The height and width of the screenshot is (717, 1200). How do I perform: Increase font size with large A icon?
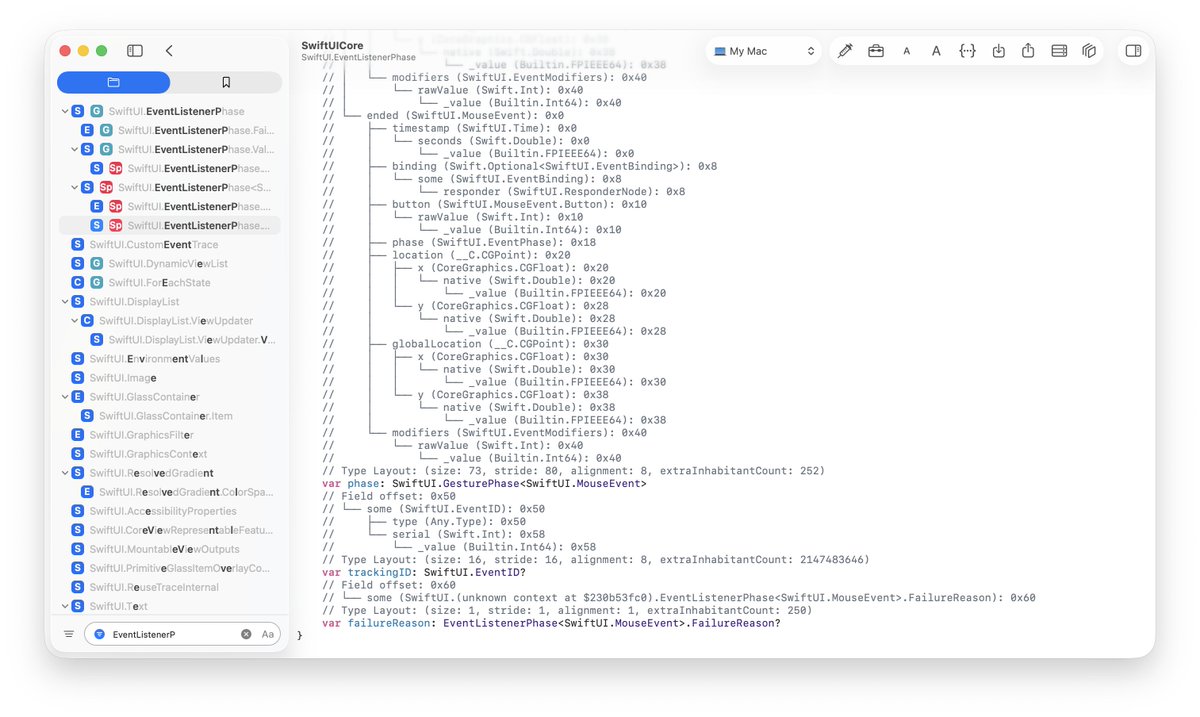pyautogui.click(x=936, y=51)
